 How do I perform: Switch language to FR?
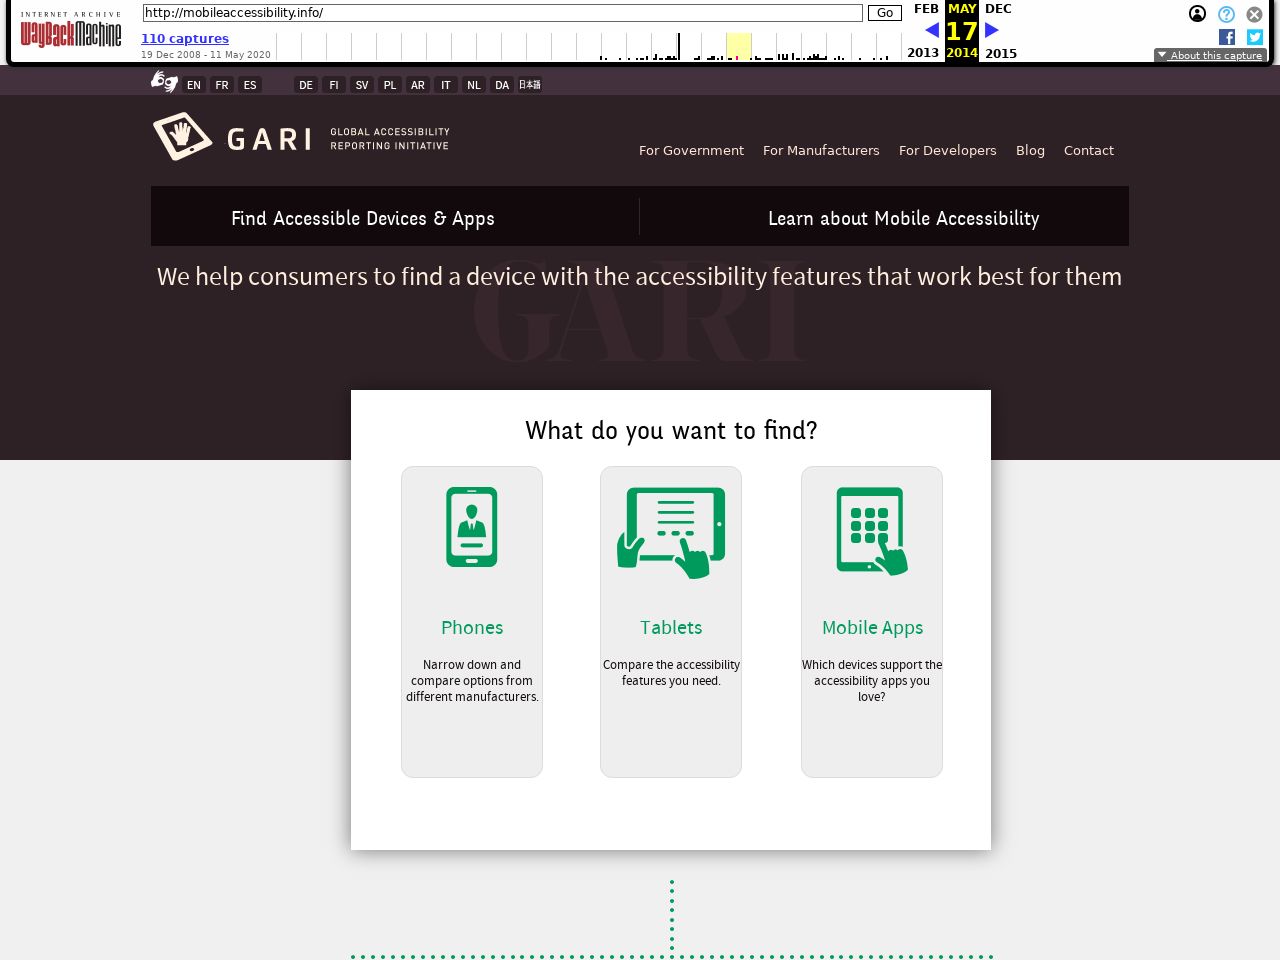[x=222, y=85]
